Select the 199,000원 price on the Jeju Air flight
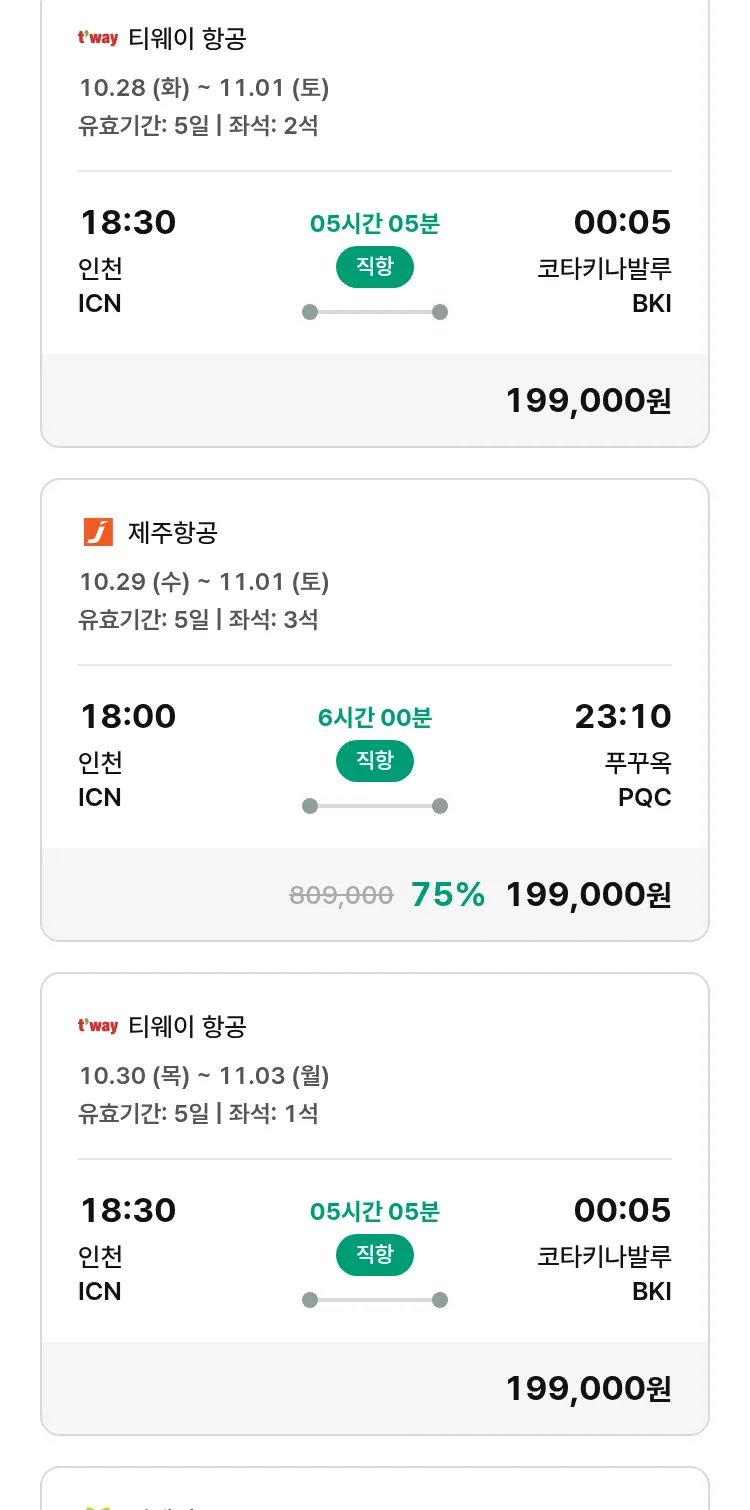Image resolution: width=750 pixels, height=1510 pixels. pyautogui.click(x=588, y=895)
